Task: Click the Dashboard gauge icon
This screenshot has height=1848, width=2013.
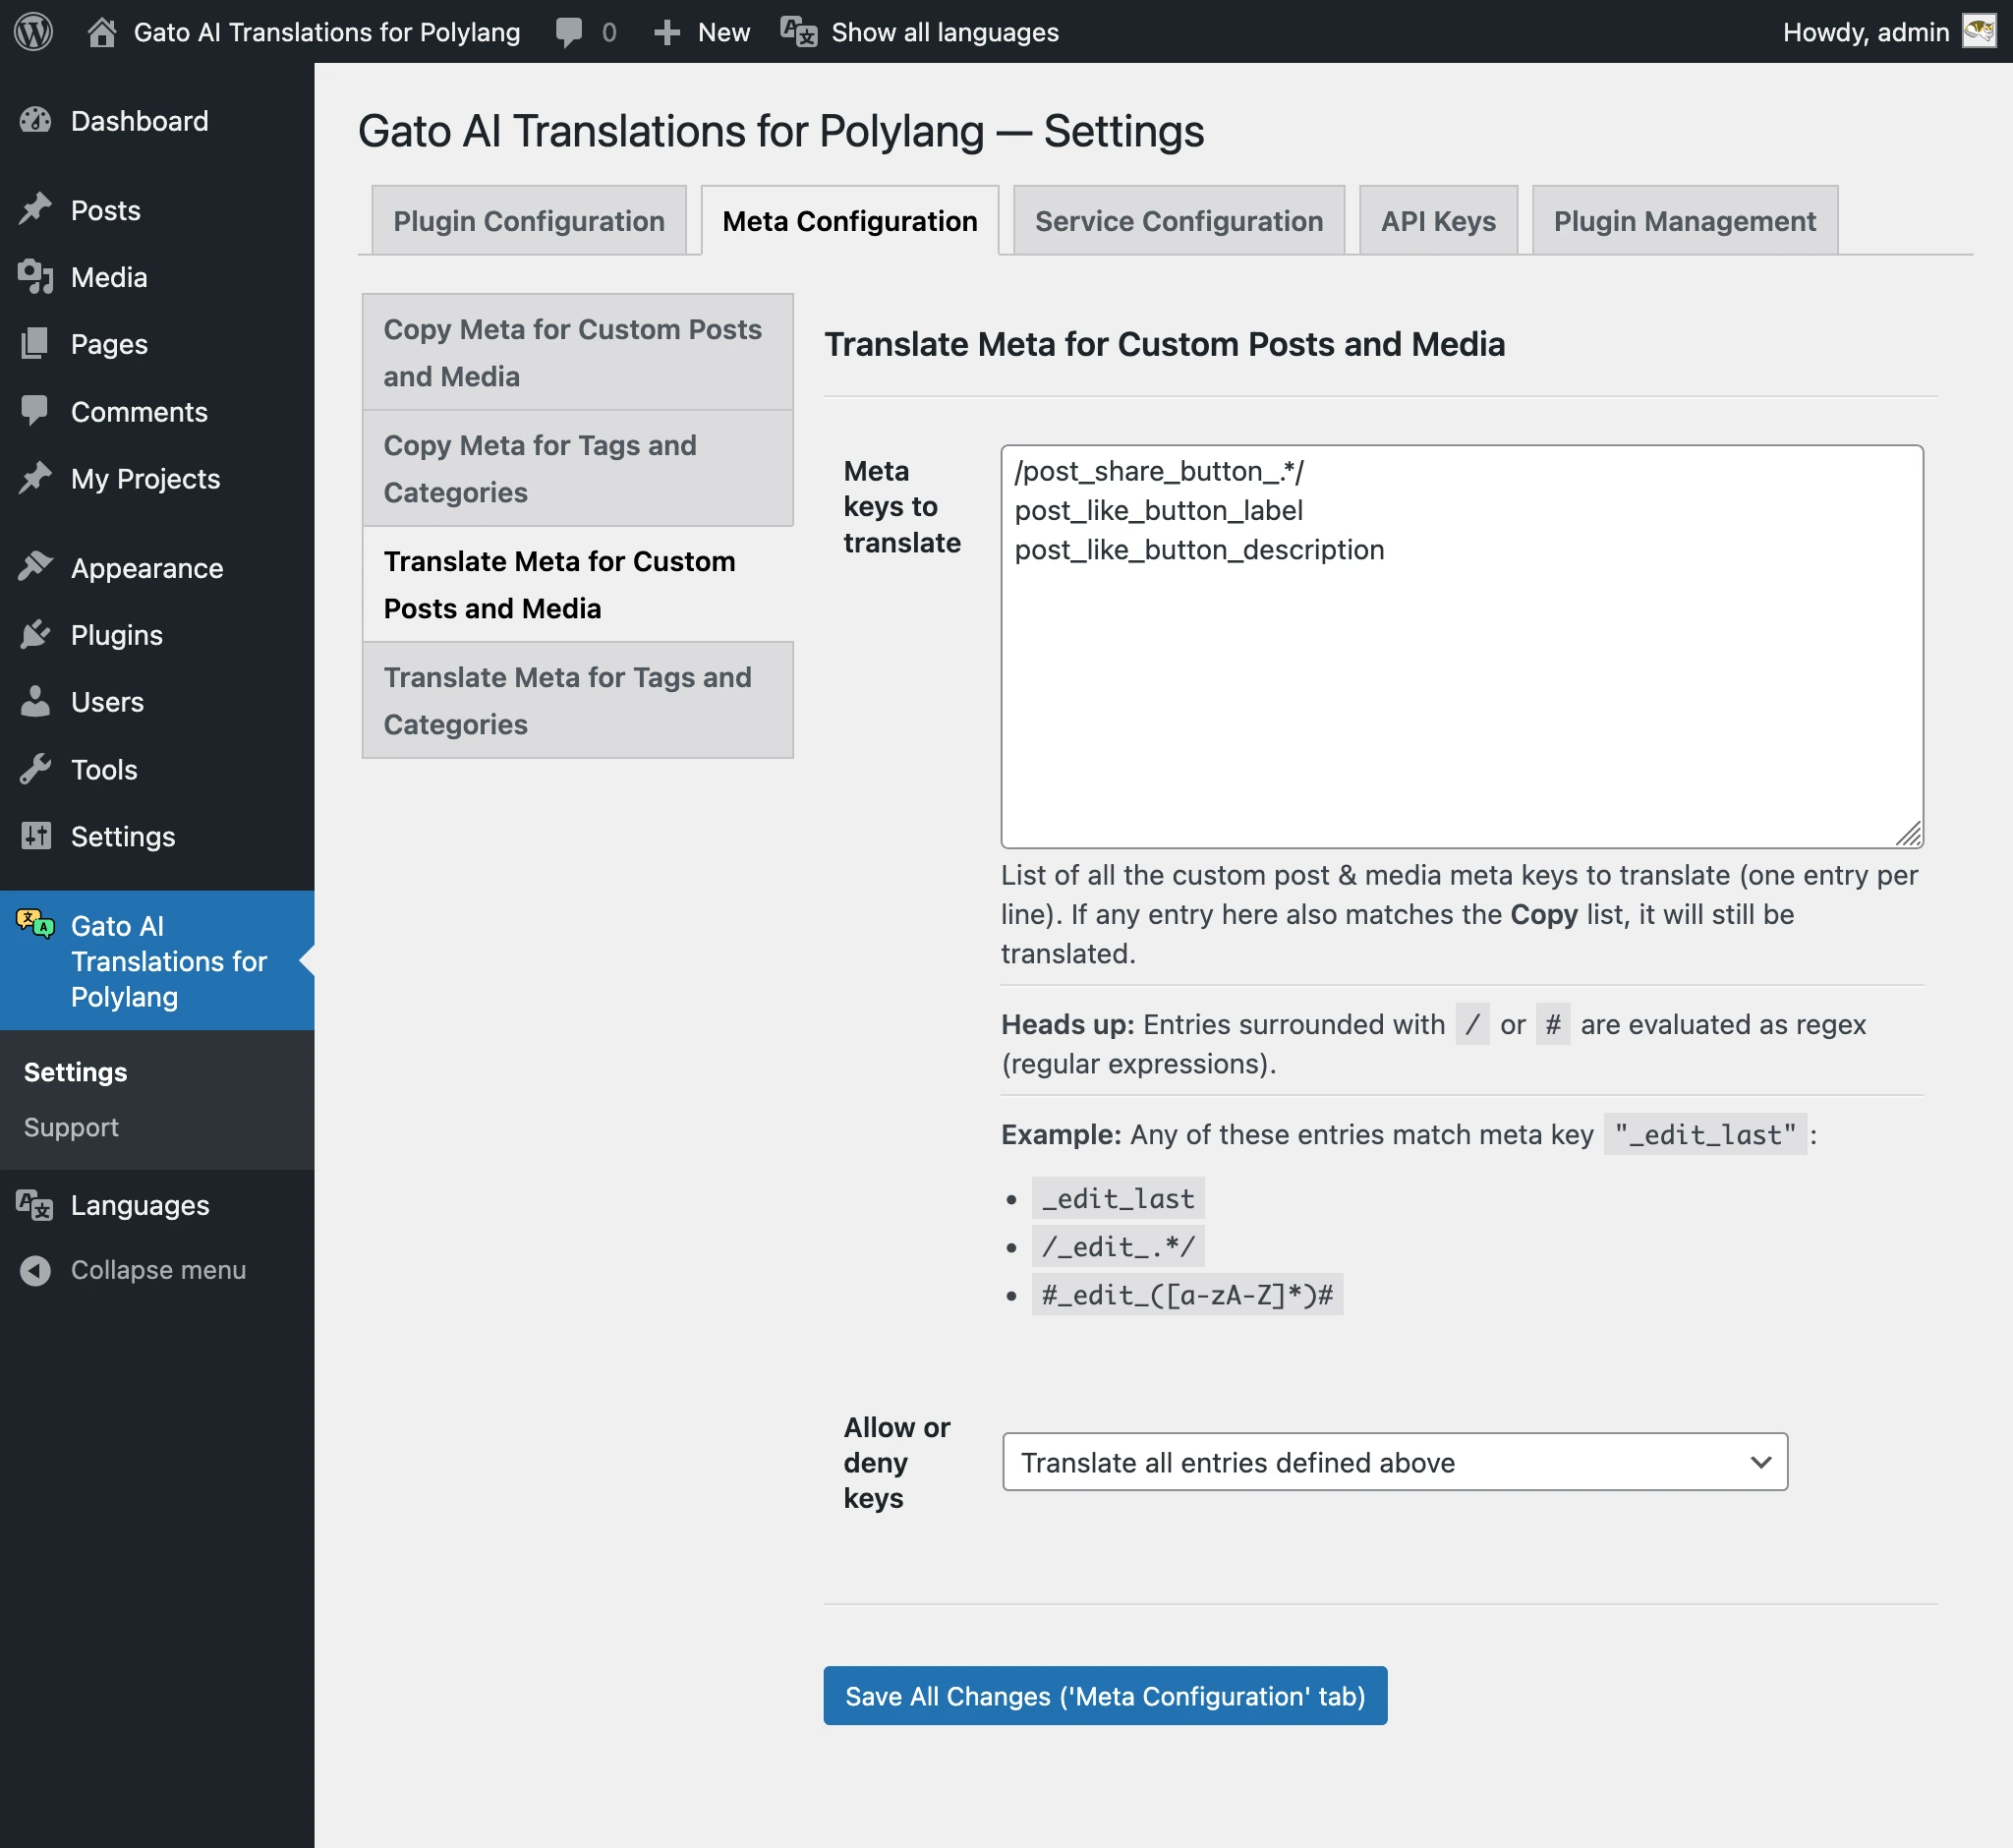Action: 35,121
